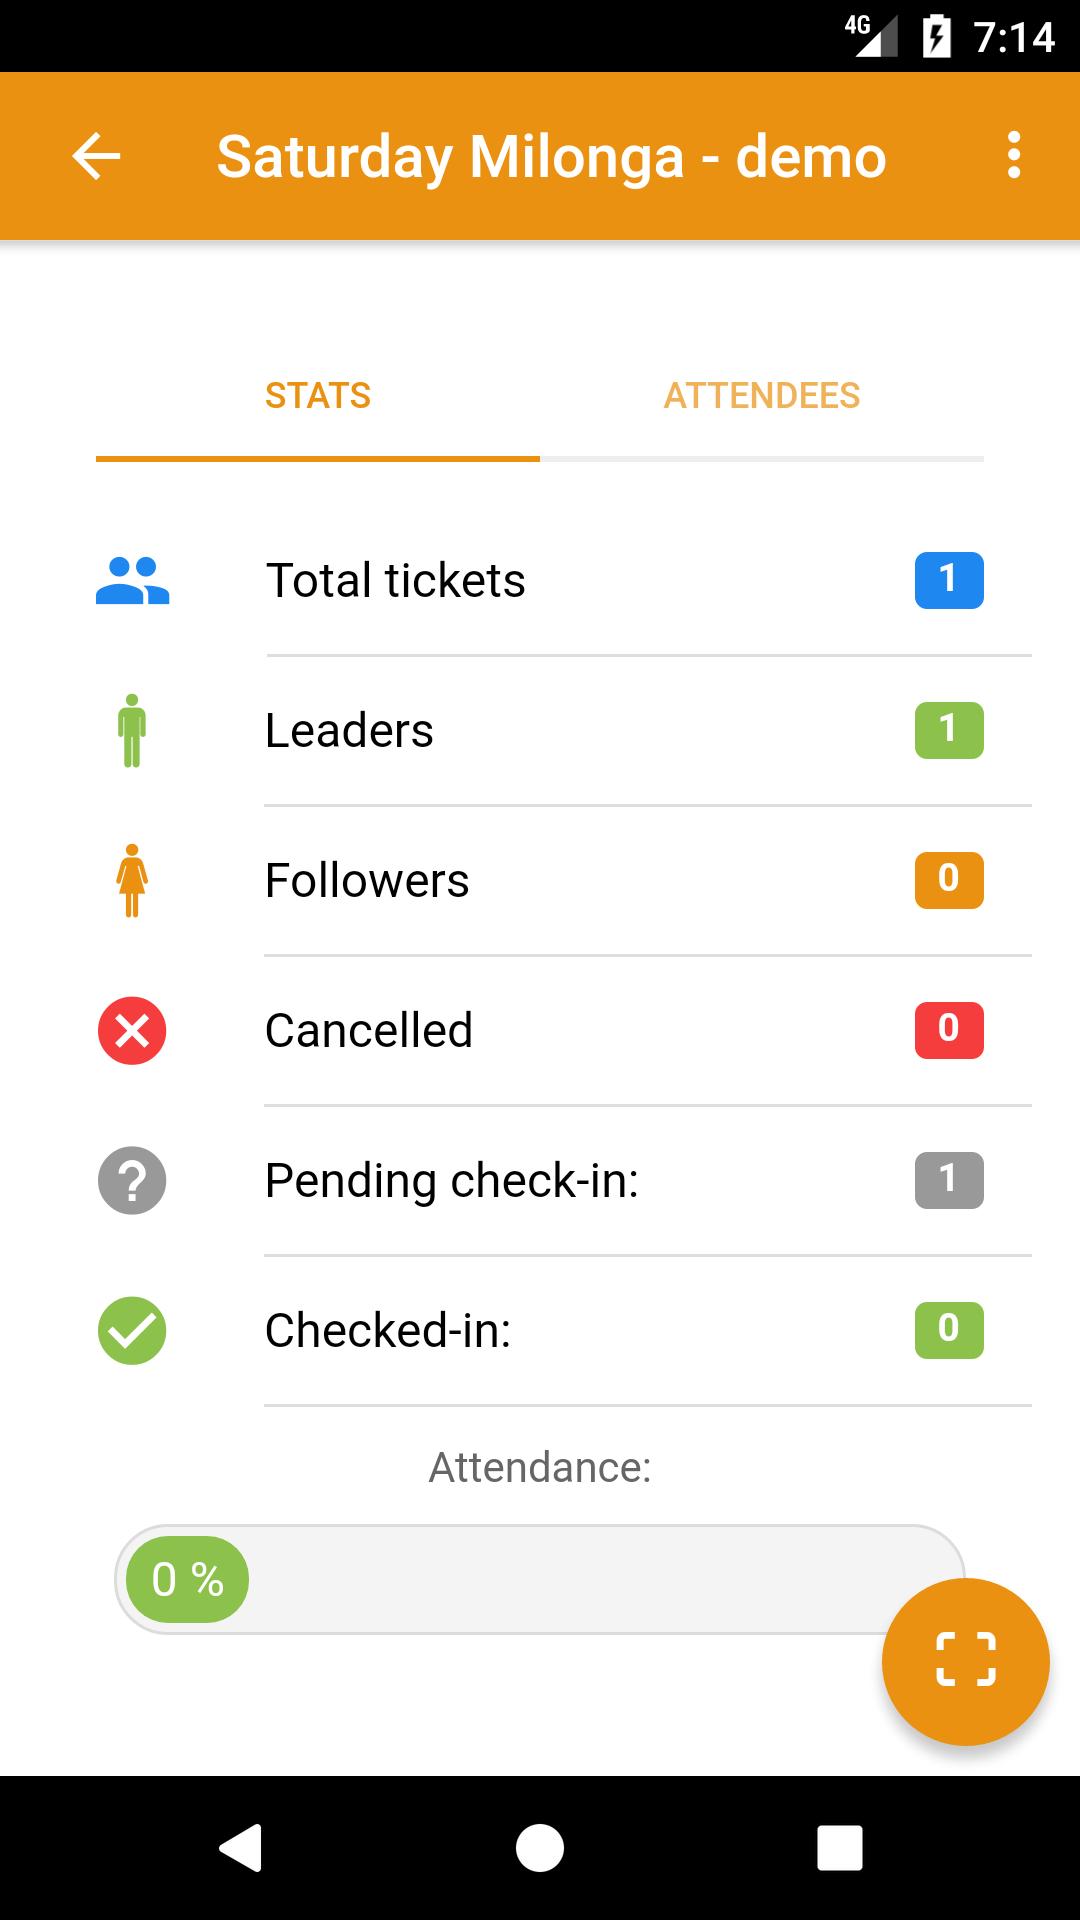Image resolution: width=1080 pixels, height=1920 pixels.
Task: Tap the green Checked-in checkmark icon
Action: pos(132,1331)
